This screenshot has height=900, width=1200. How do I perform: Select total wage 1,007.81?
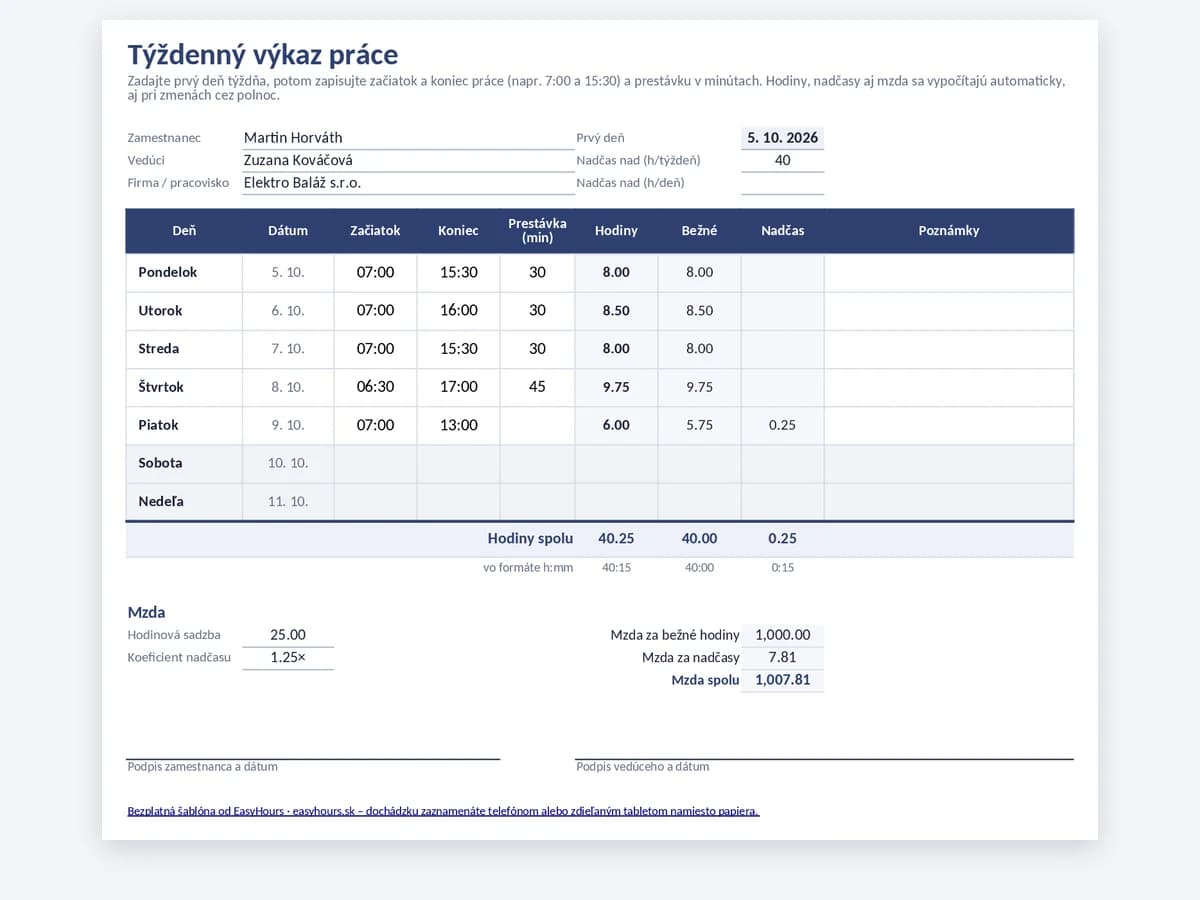782,681
